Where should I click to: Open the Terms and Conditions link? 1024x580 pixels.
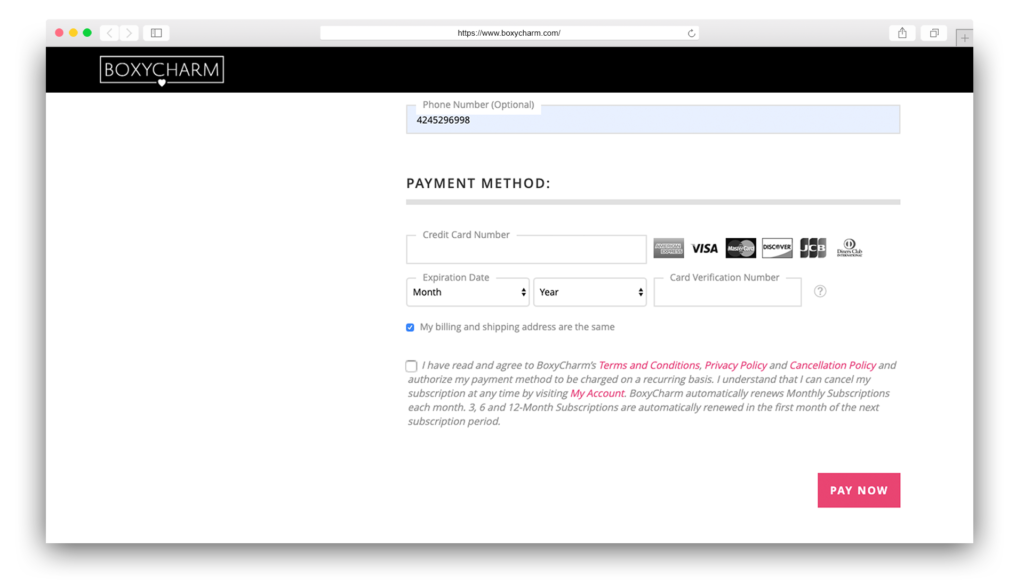coord(648,365)
